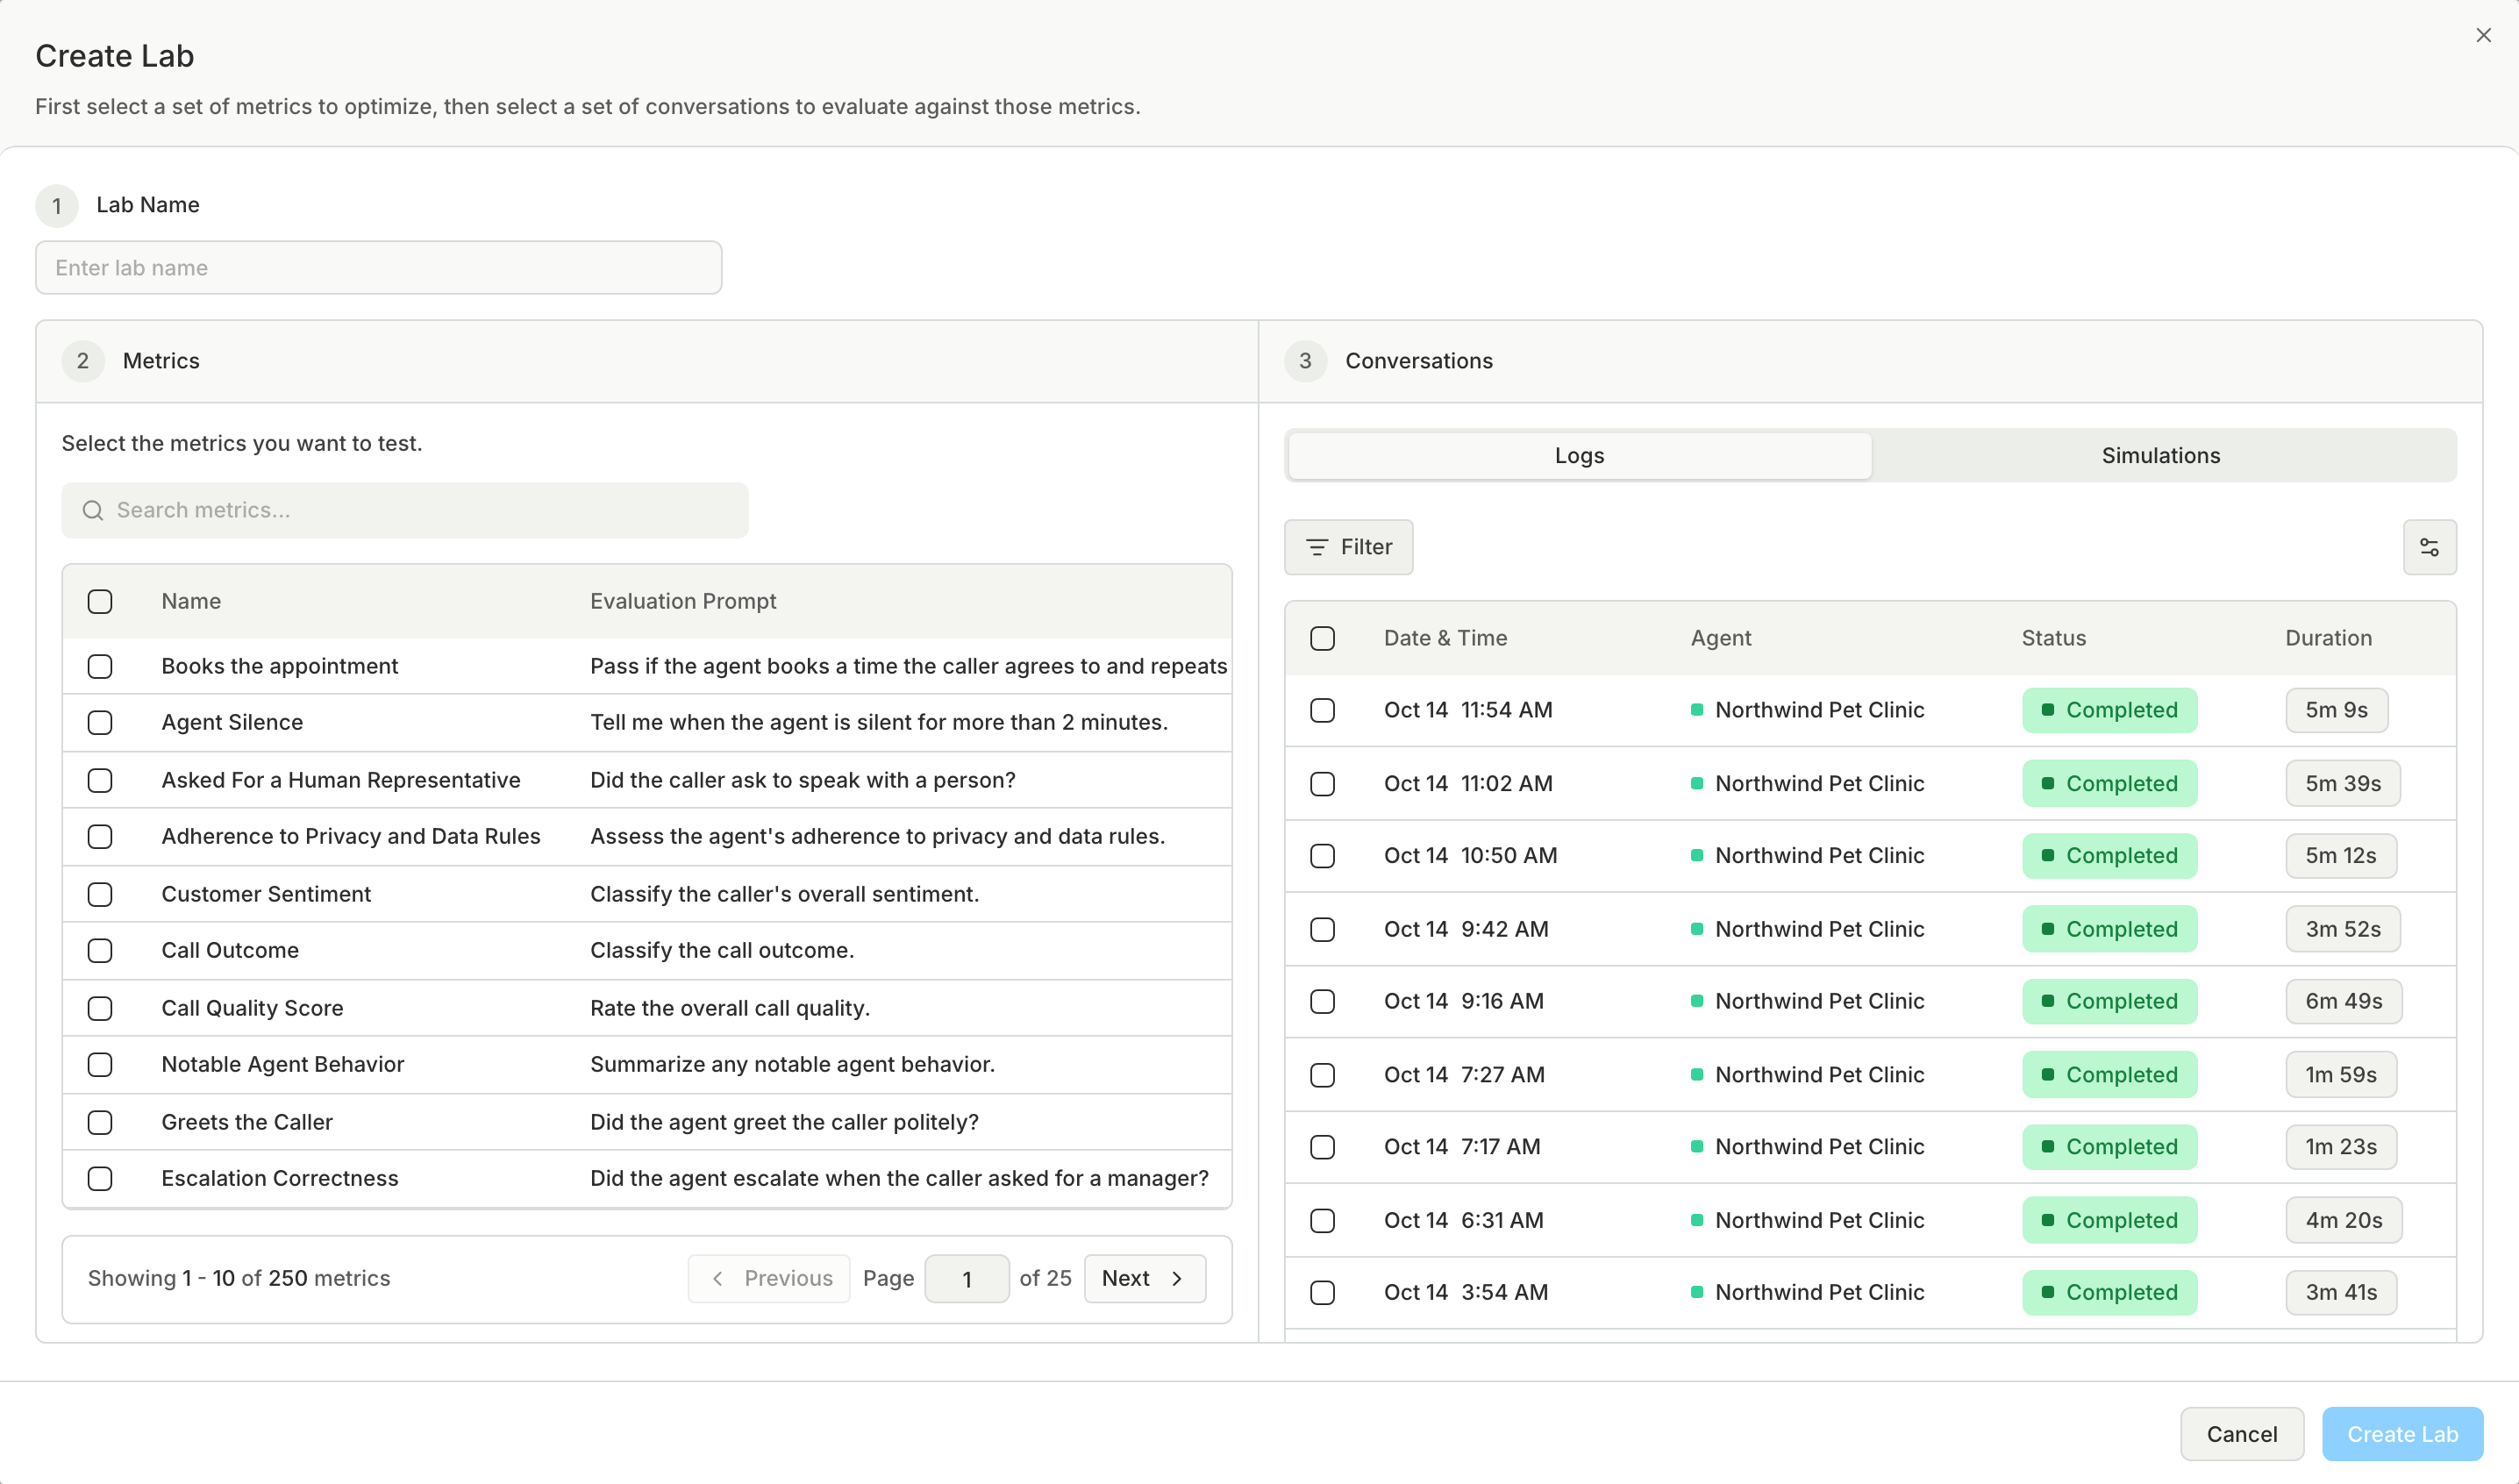Click the Duration column header
This screenshot has width=2519, height=1484.
2328,638
